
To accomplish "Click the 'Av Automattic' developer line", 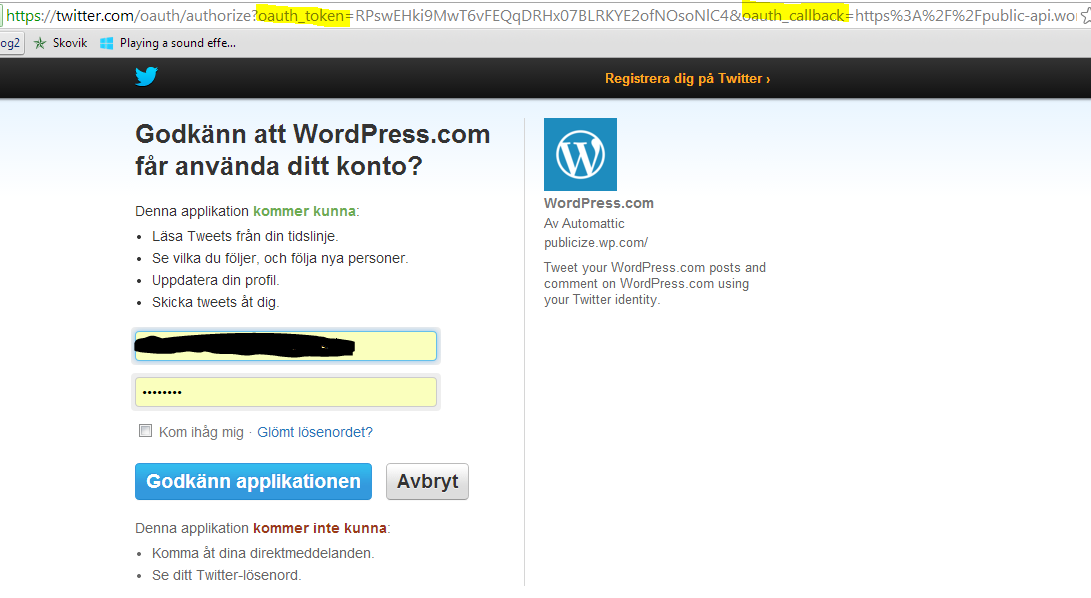I will pos(584,224).
